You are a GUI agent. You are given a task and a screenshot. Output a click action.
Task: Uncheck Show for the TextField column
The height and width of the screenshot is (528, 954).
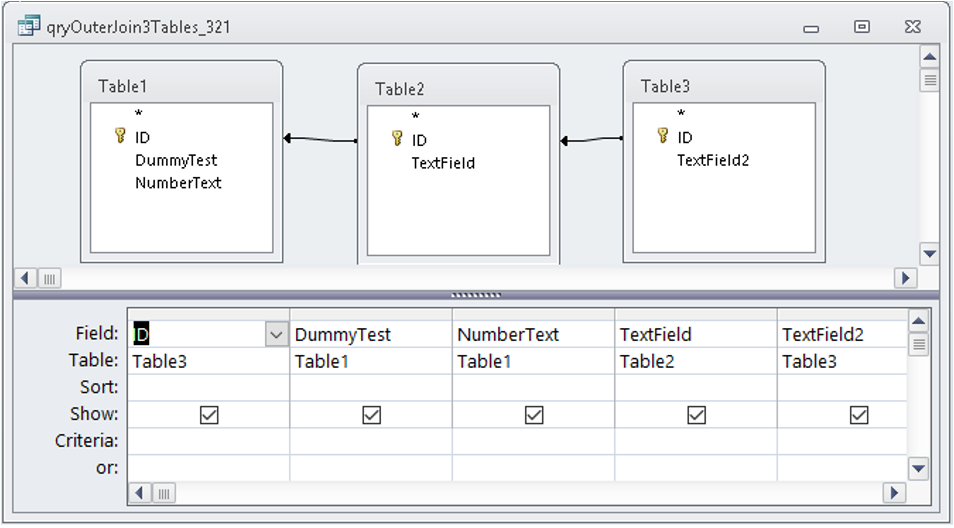tap(696, 415)
